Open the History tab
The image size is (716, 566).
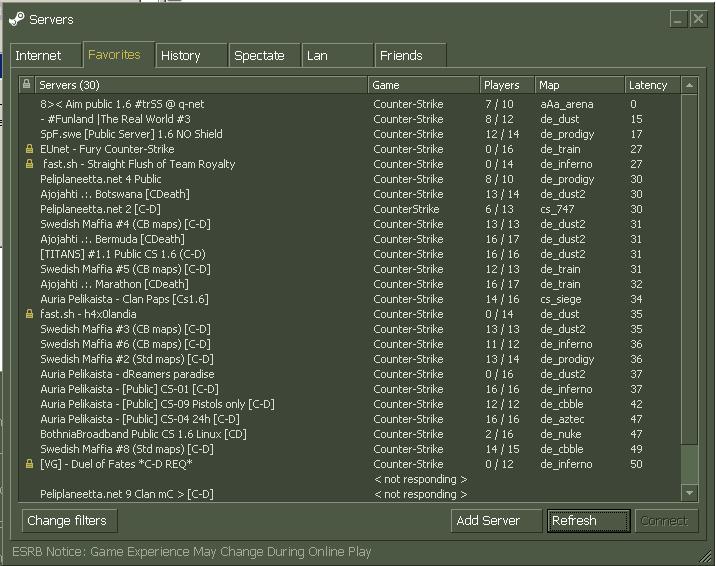click(x=191, y=56)
